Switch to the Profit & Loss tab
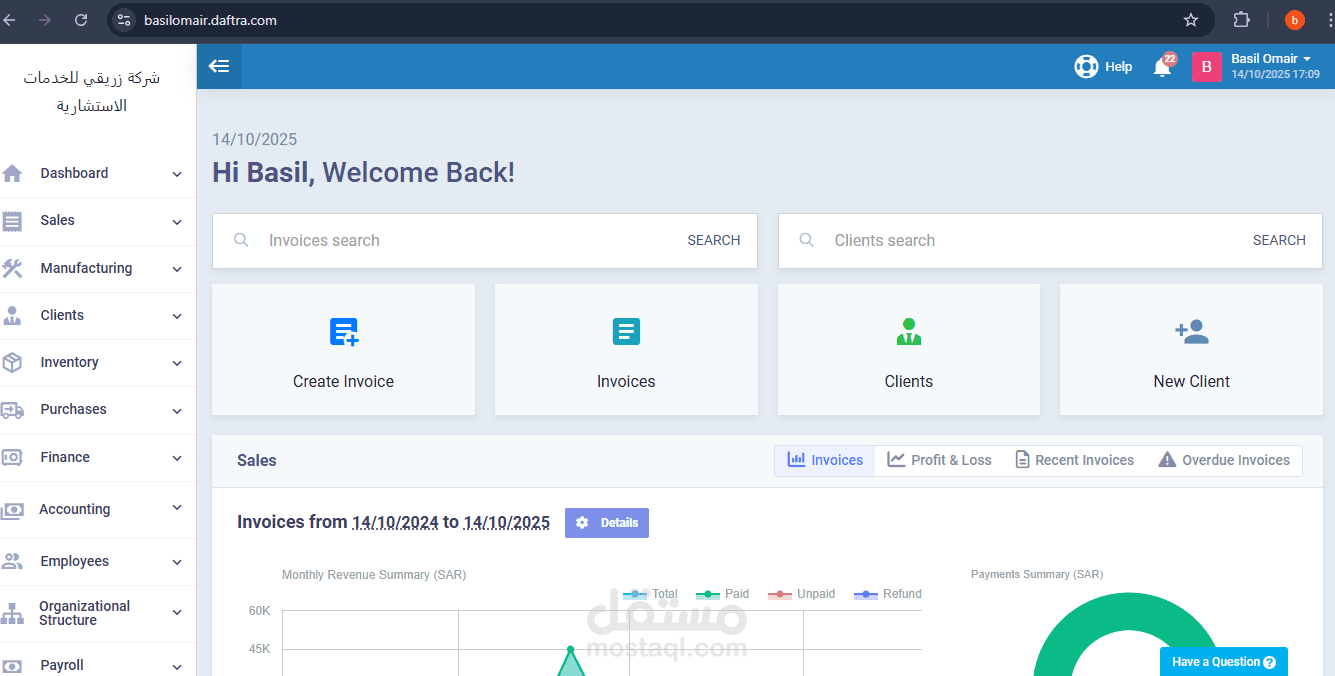Viewport: 1335px width, 676px height. pos(940,460)
